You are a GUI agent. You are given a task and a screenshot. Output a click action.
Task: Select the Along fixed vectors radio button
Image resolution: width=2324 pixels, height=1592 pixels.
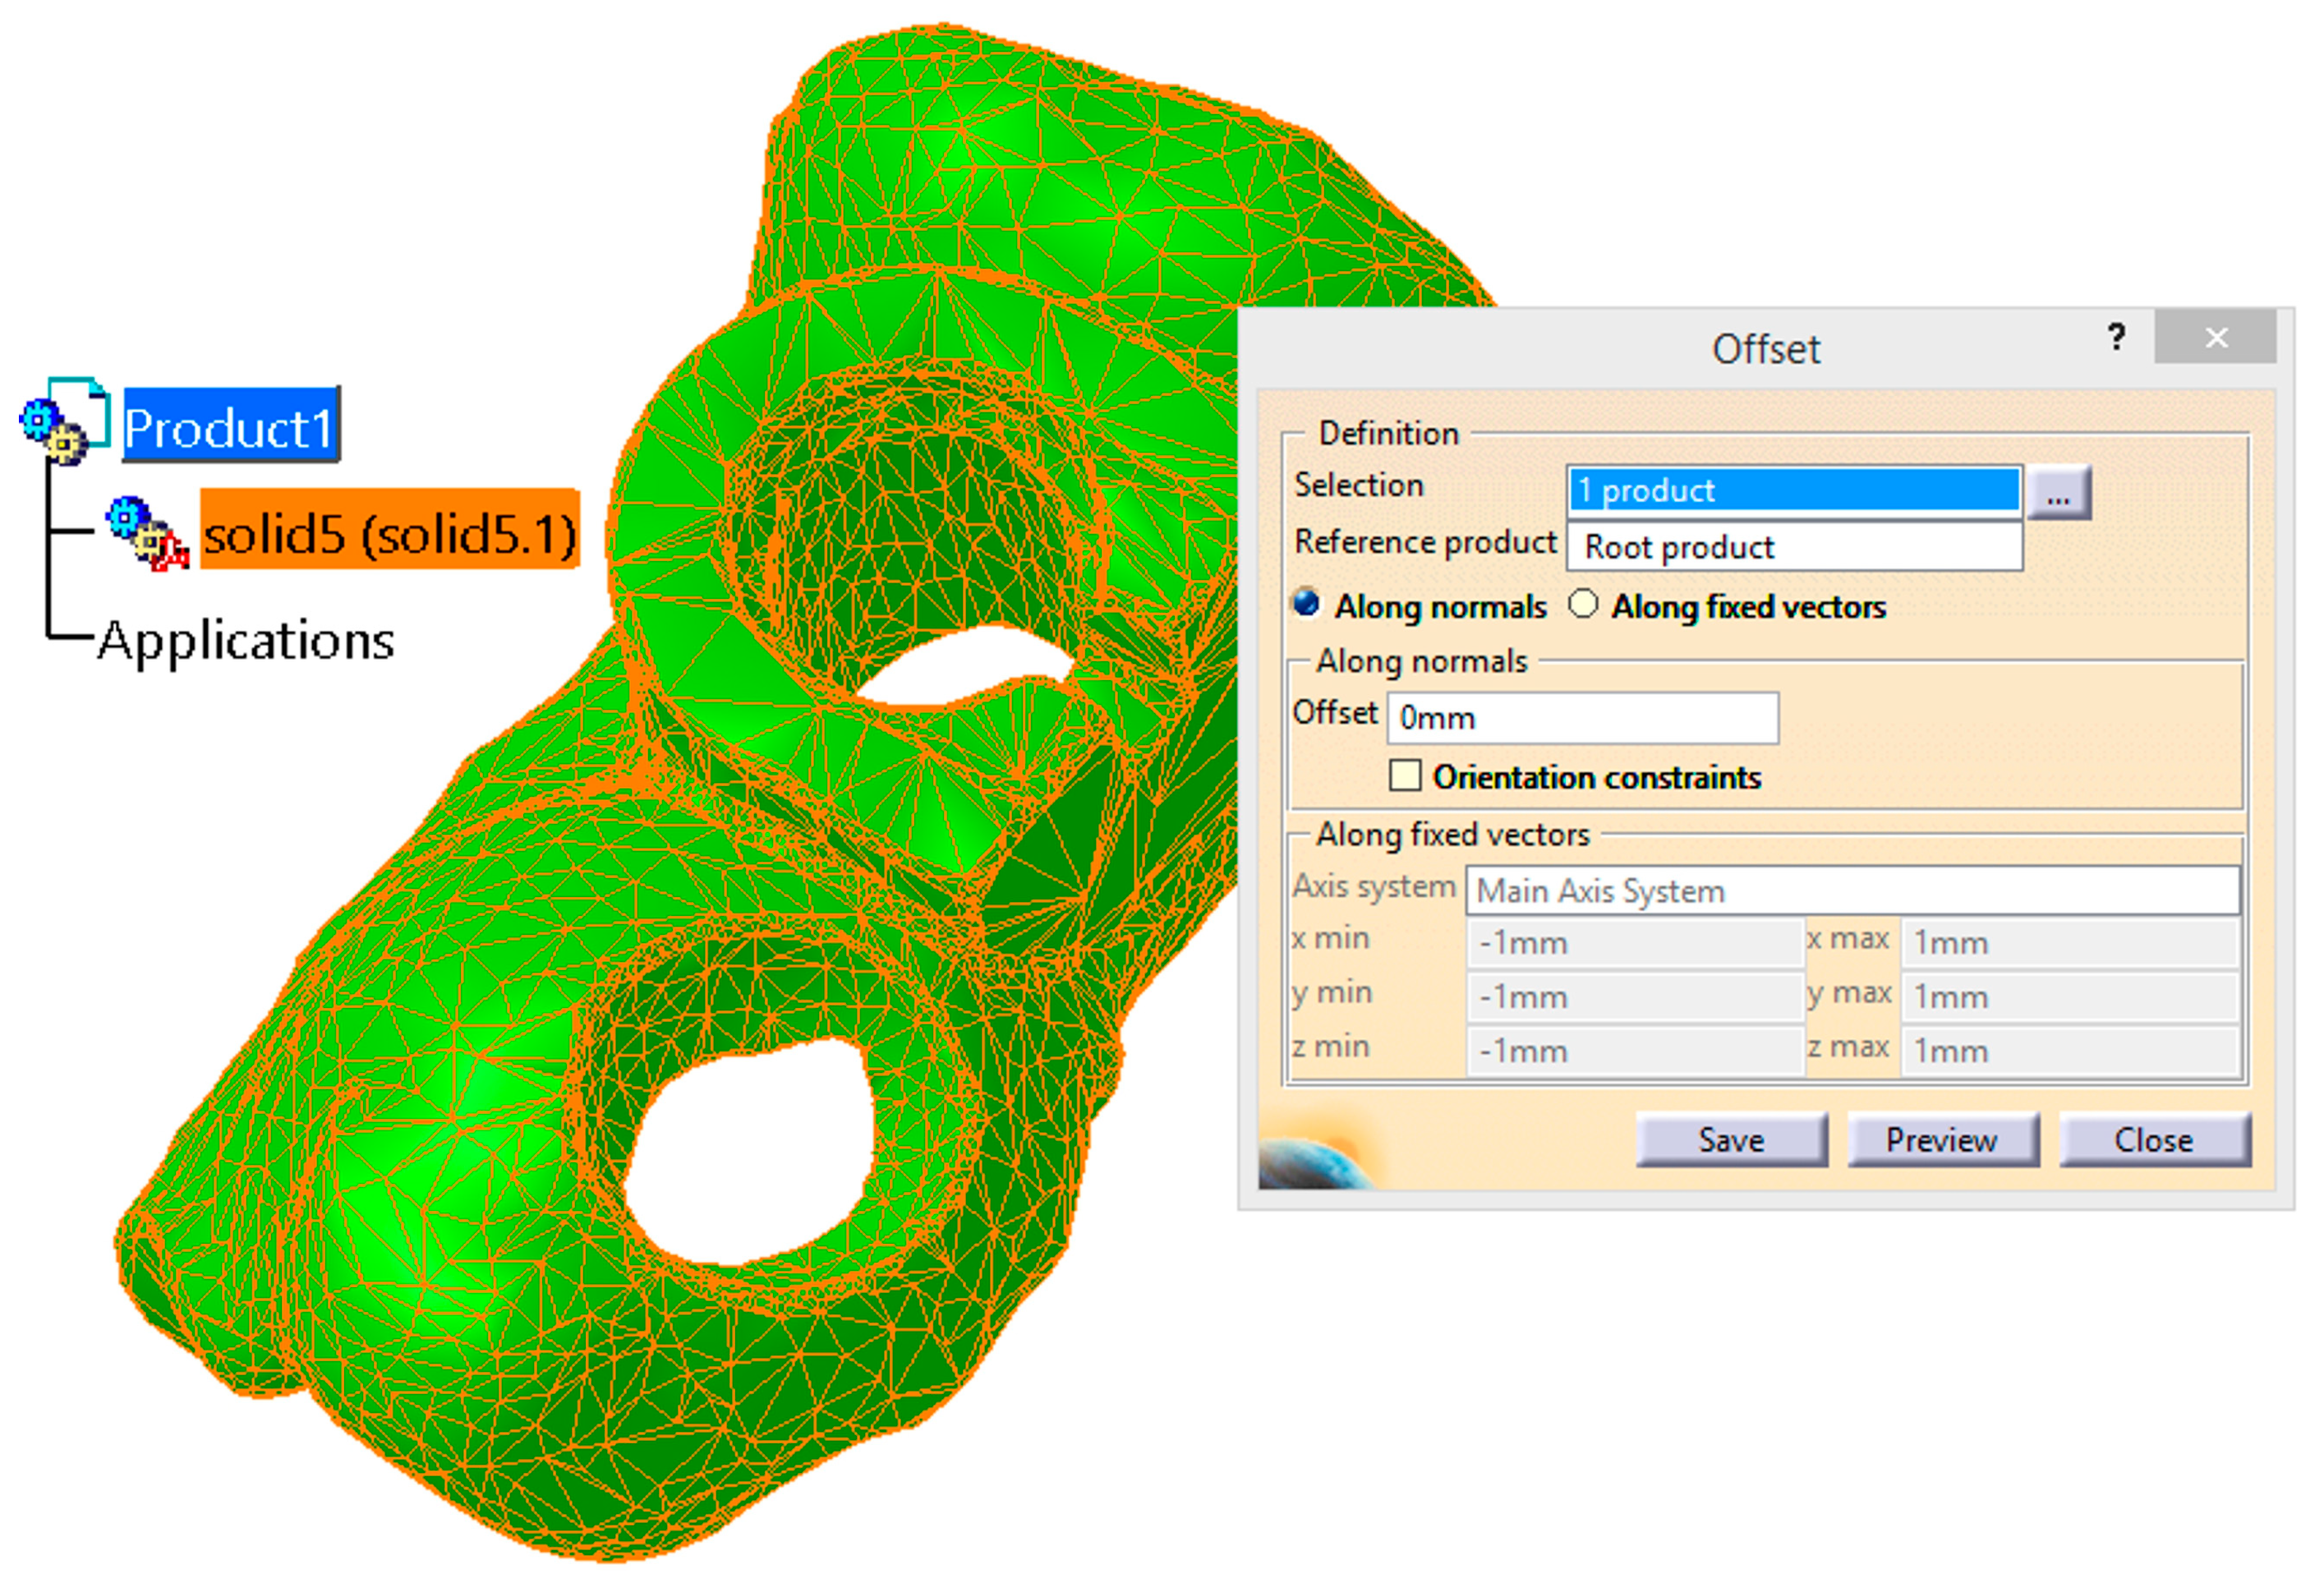(1582, 605)
